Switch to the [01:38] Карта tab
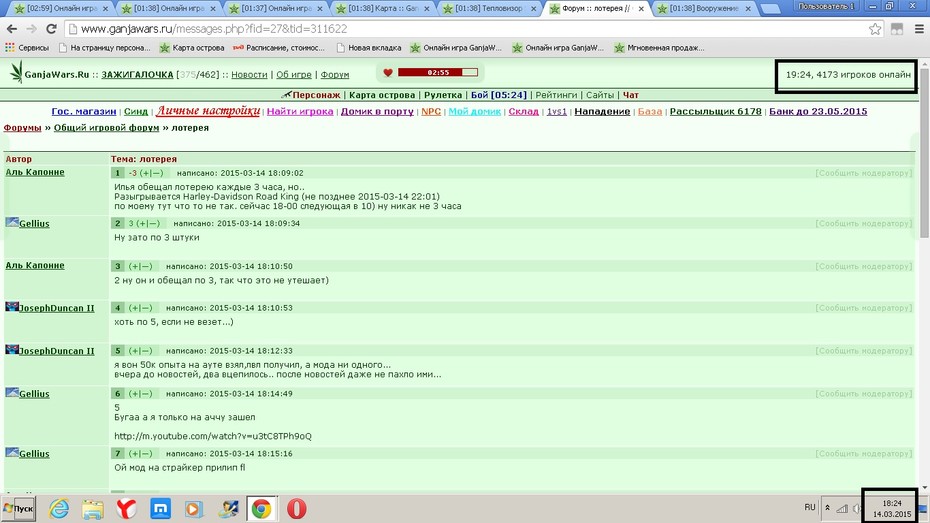The height and width of the screenshot is (523, 930). (383, 9)
